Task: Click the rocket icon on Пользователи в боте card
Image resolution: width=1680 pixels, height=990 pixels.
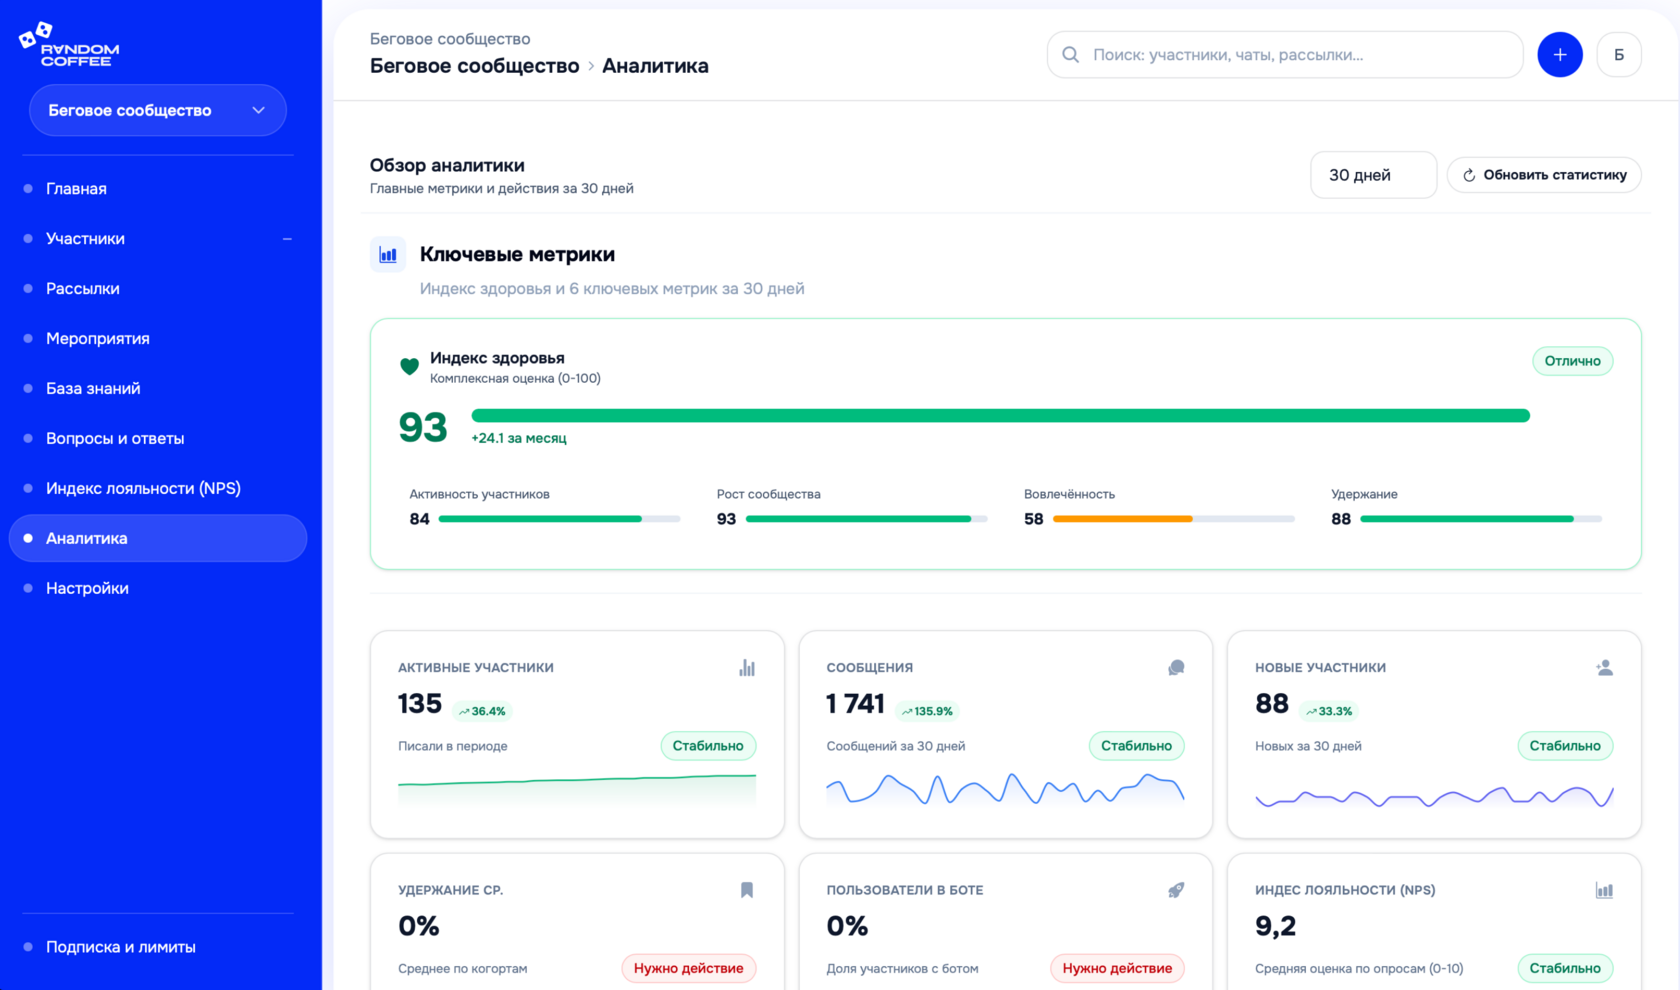Action: pyautogui.click(x=1175, y=889)
